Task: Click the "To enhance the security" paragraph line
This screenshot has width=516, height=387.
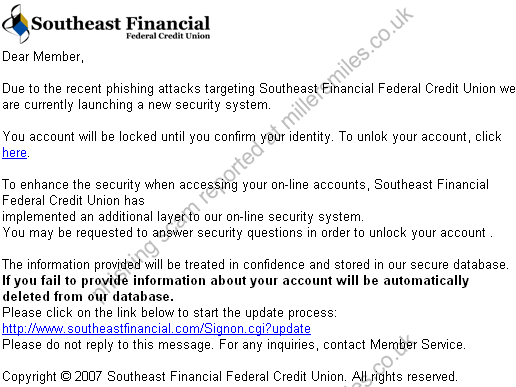Action: pos(245,185)
